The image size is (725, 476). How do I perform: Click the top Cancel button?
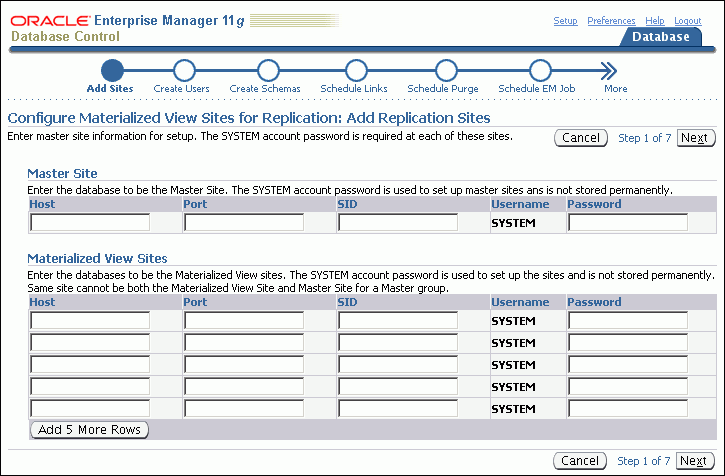click(x=581, y=138)
